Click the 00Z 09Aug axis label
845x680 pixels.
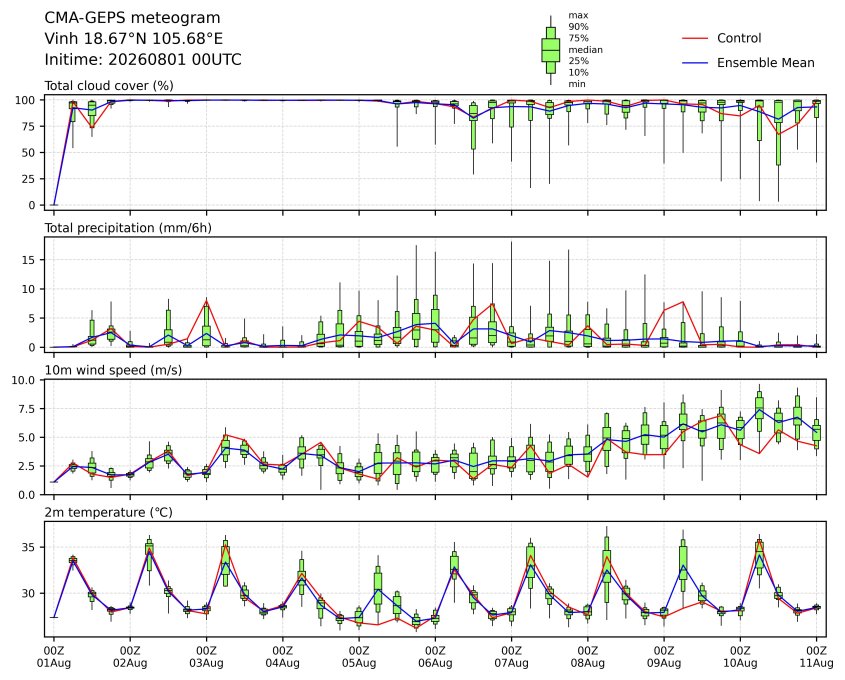point(664,657)
